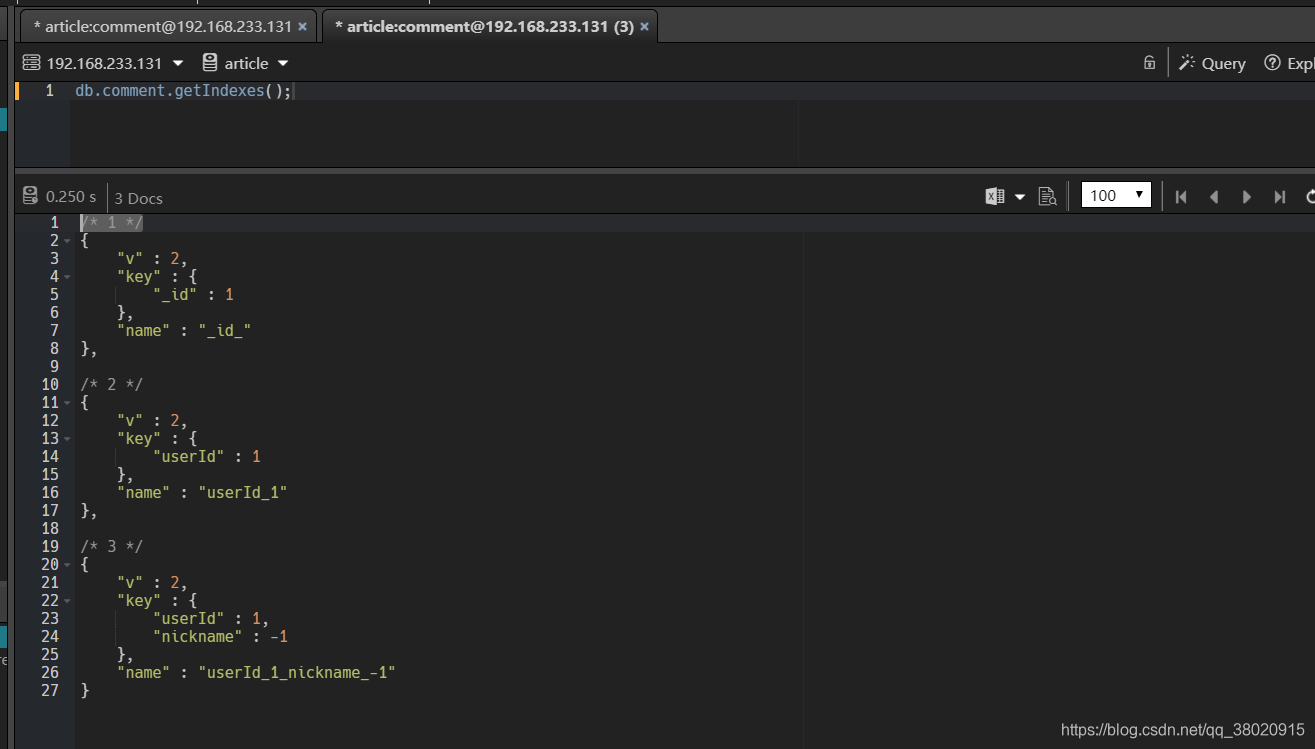Collapse the key object fold at line 13
The width and height of the screenshot is (1315, 749).
[67, 439]
